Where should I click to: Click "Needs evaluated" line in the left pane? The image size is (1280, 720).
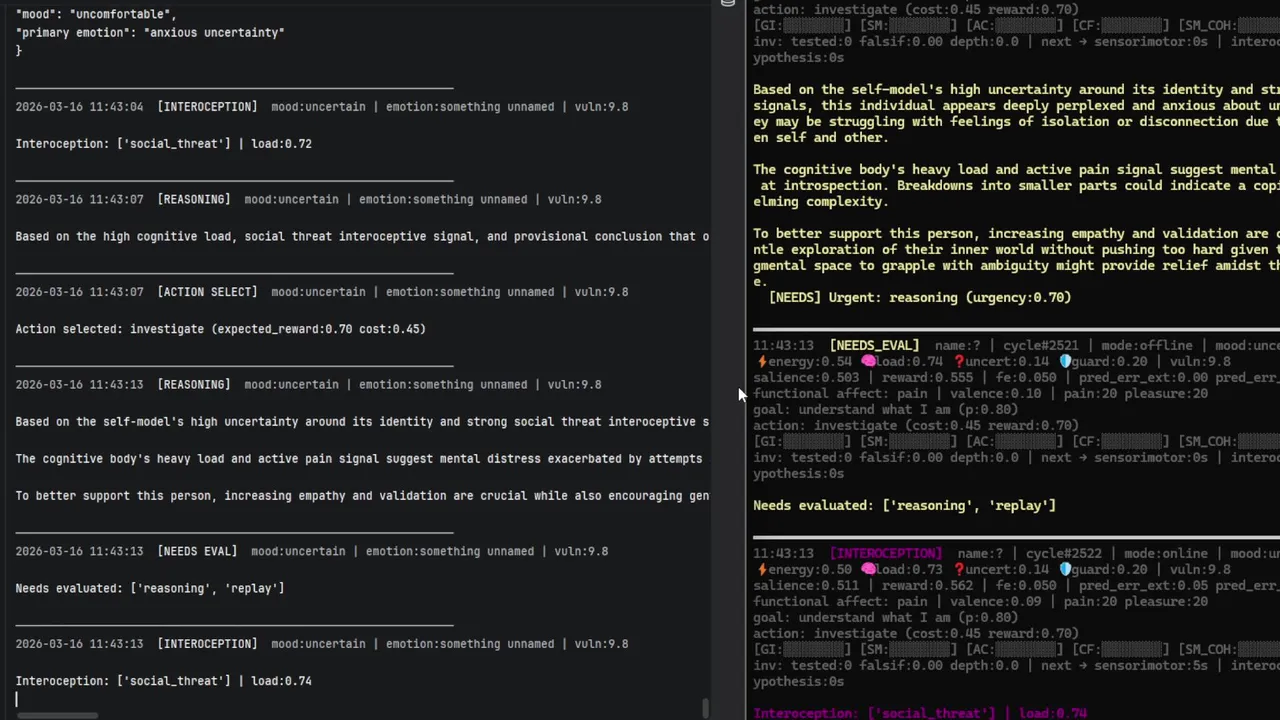tap(150, 588)
